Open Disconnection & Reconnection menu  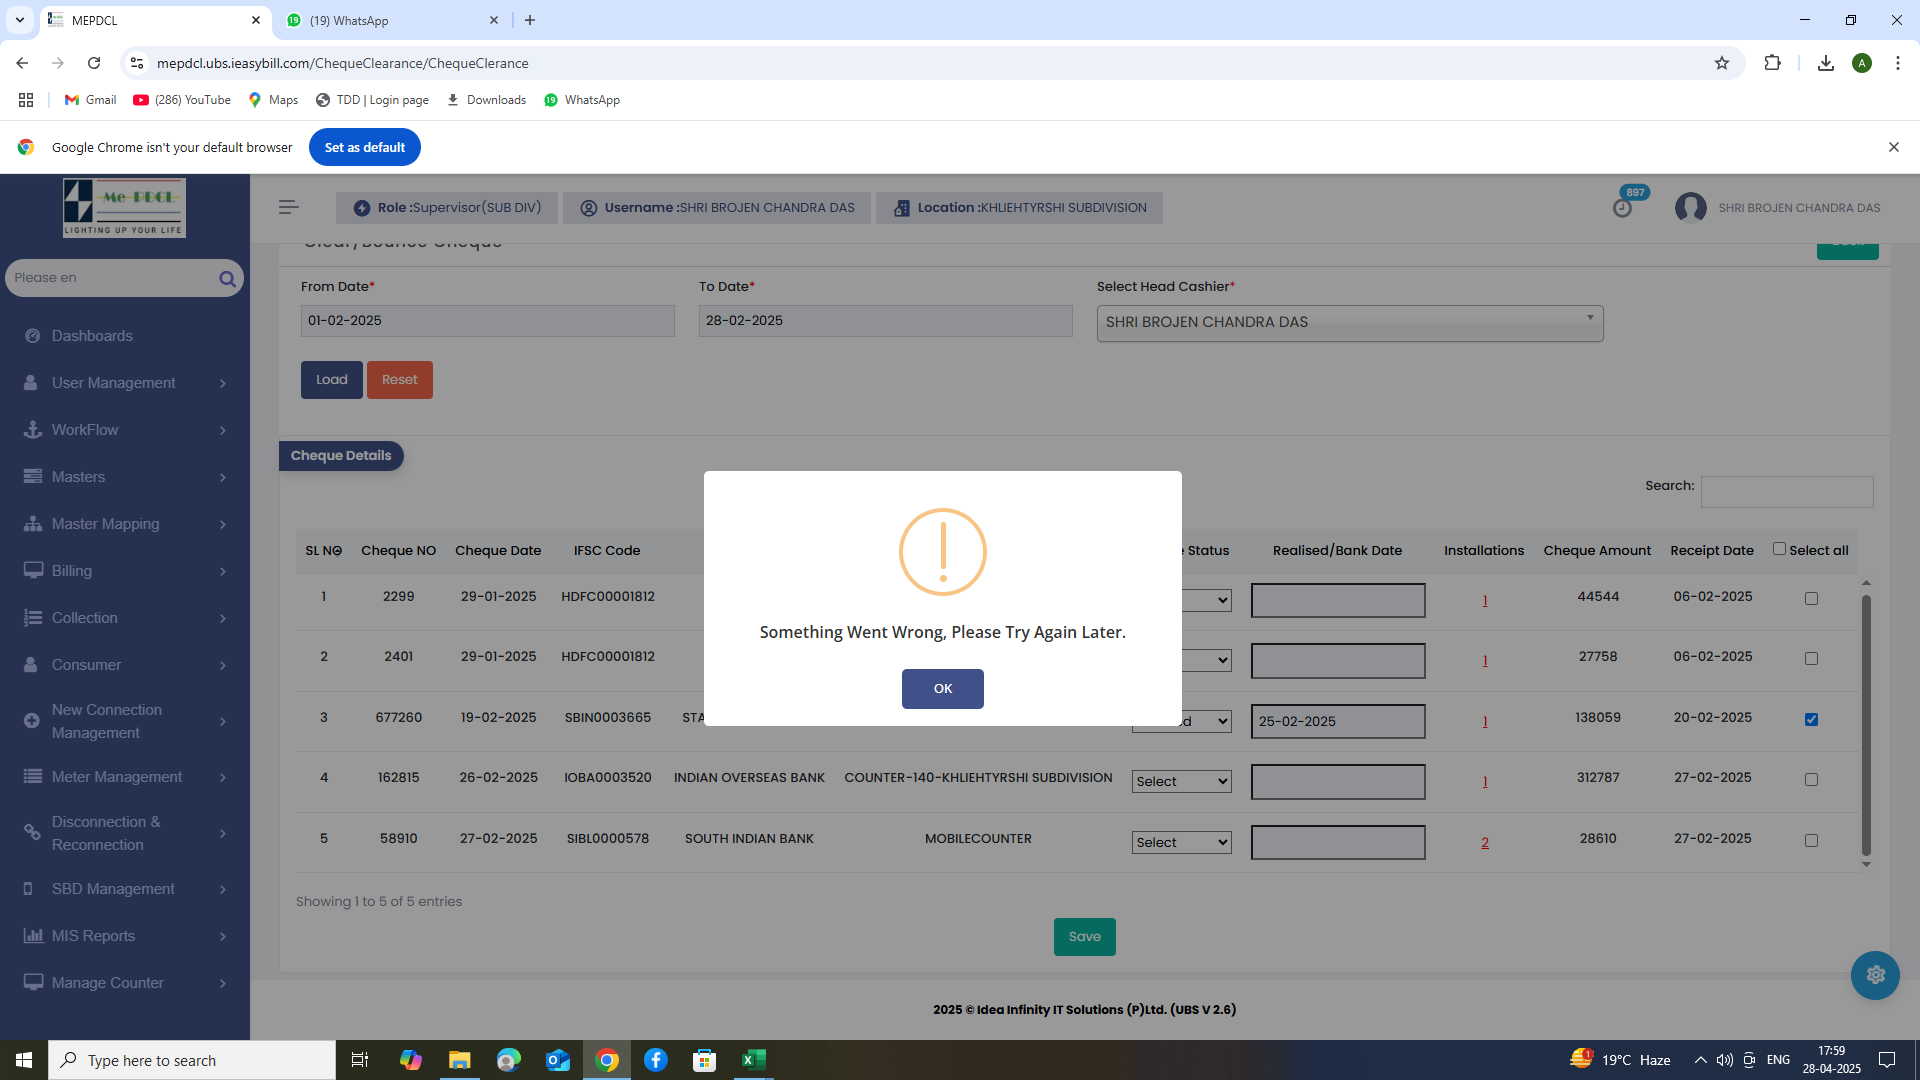click(x=125, y=833)
